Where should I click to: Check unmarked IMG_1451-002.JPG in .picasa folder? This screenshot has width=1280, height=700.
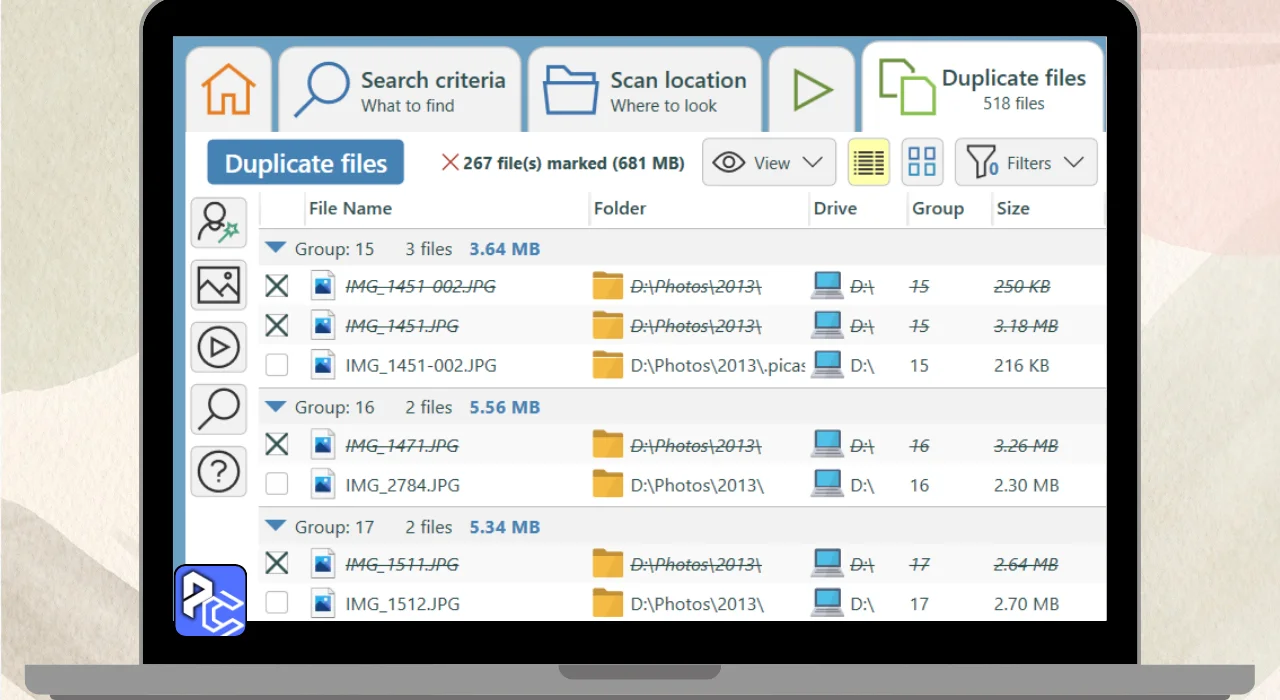[x=277, y=365]
